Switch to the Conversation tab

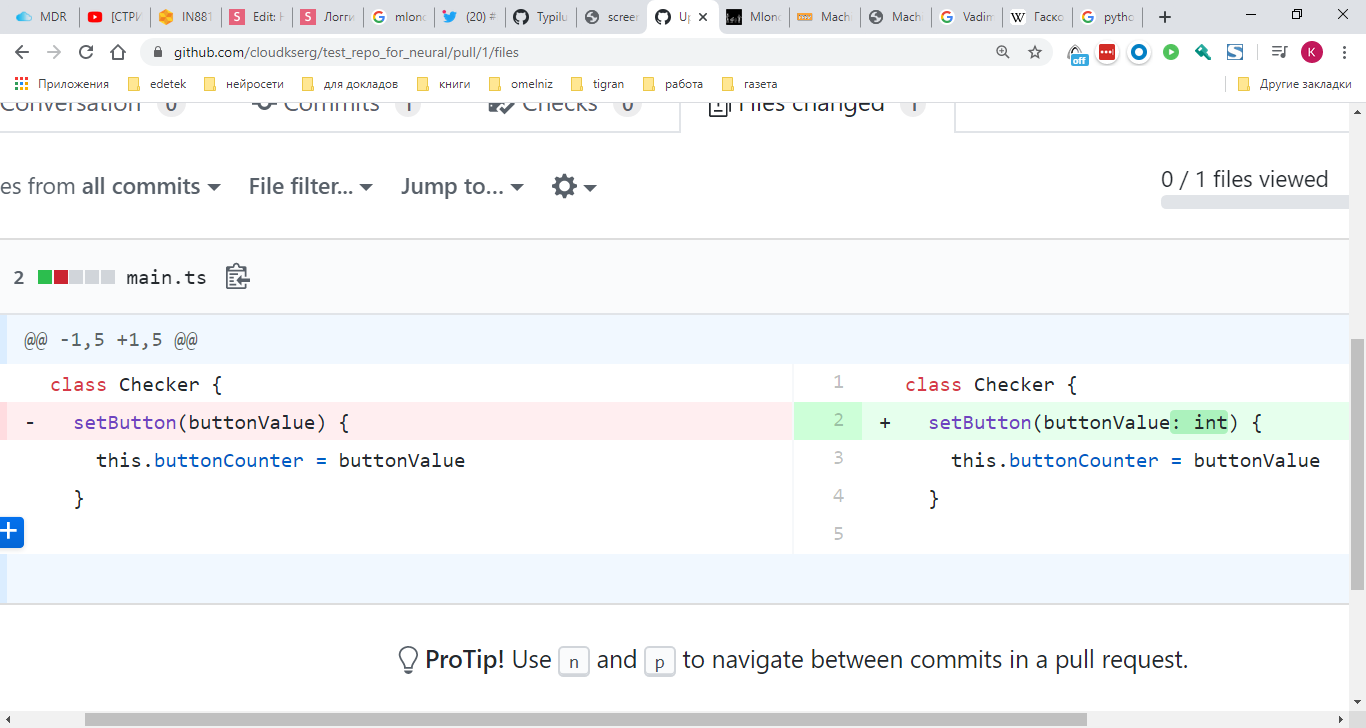(x=93, y=106)
